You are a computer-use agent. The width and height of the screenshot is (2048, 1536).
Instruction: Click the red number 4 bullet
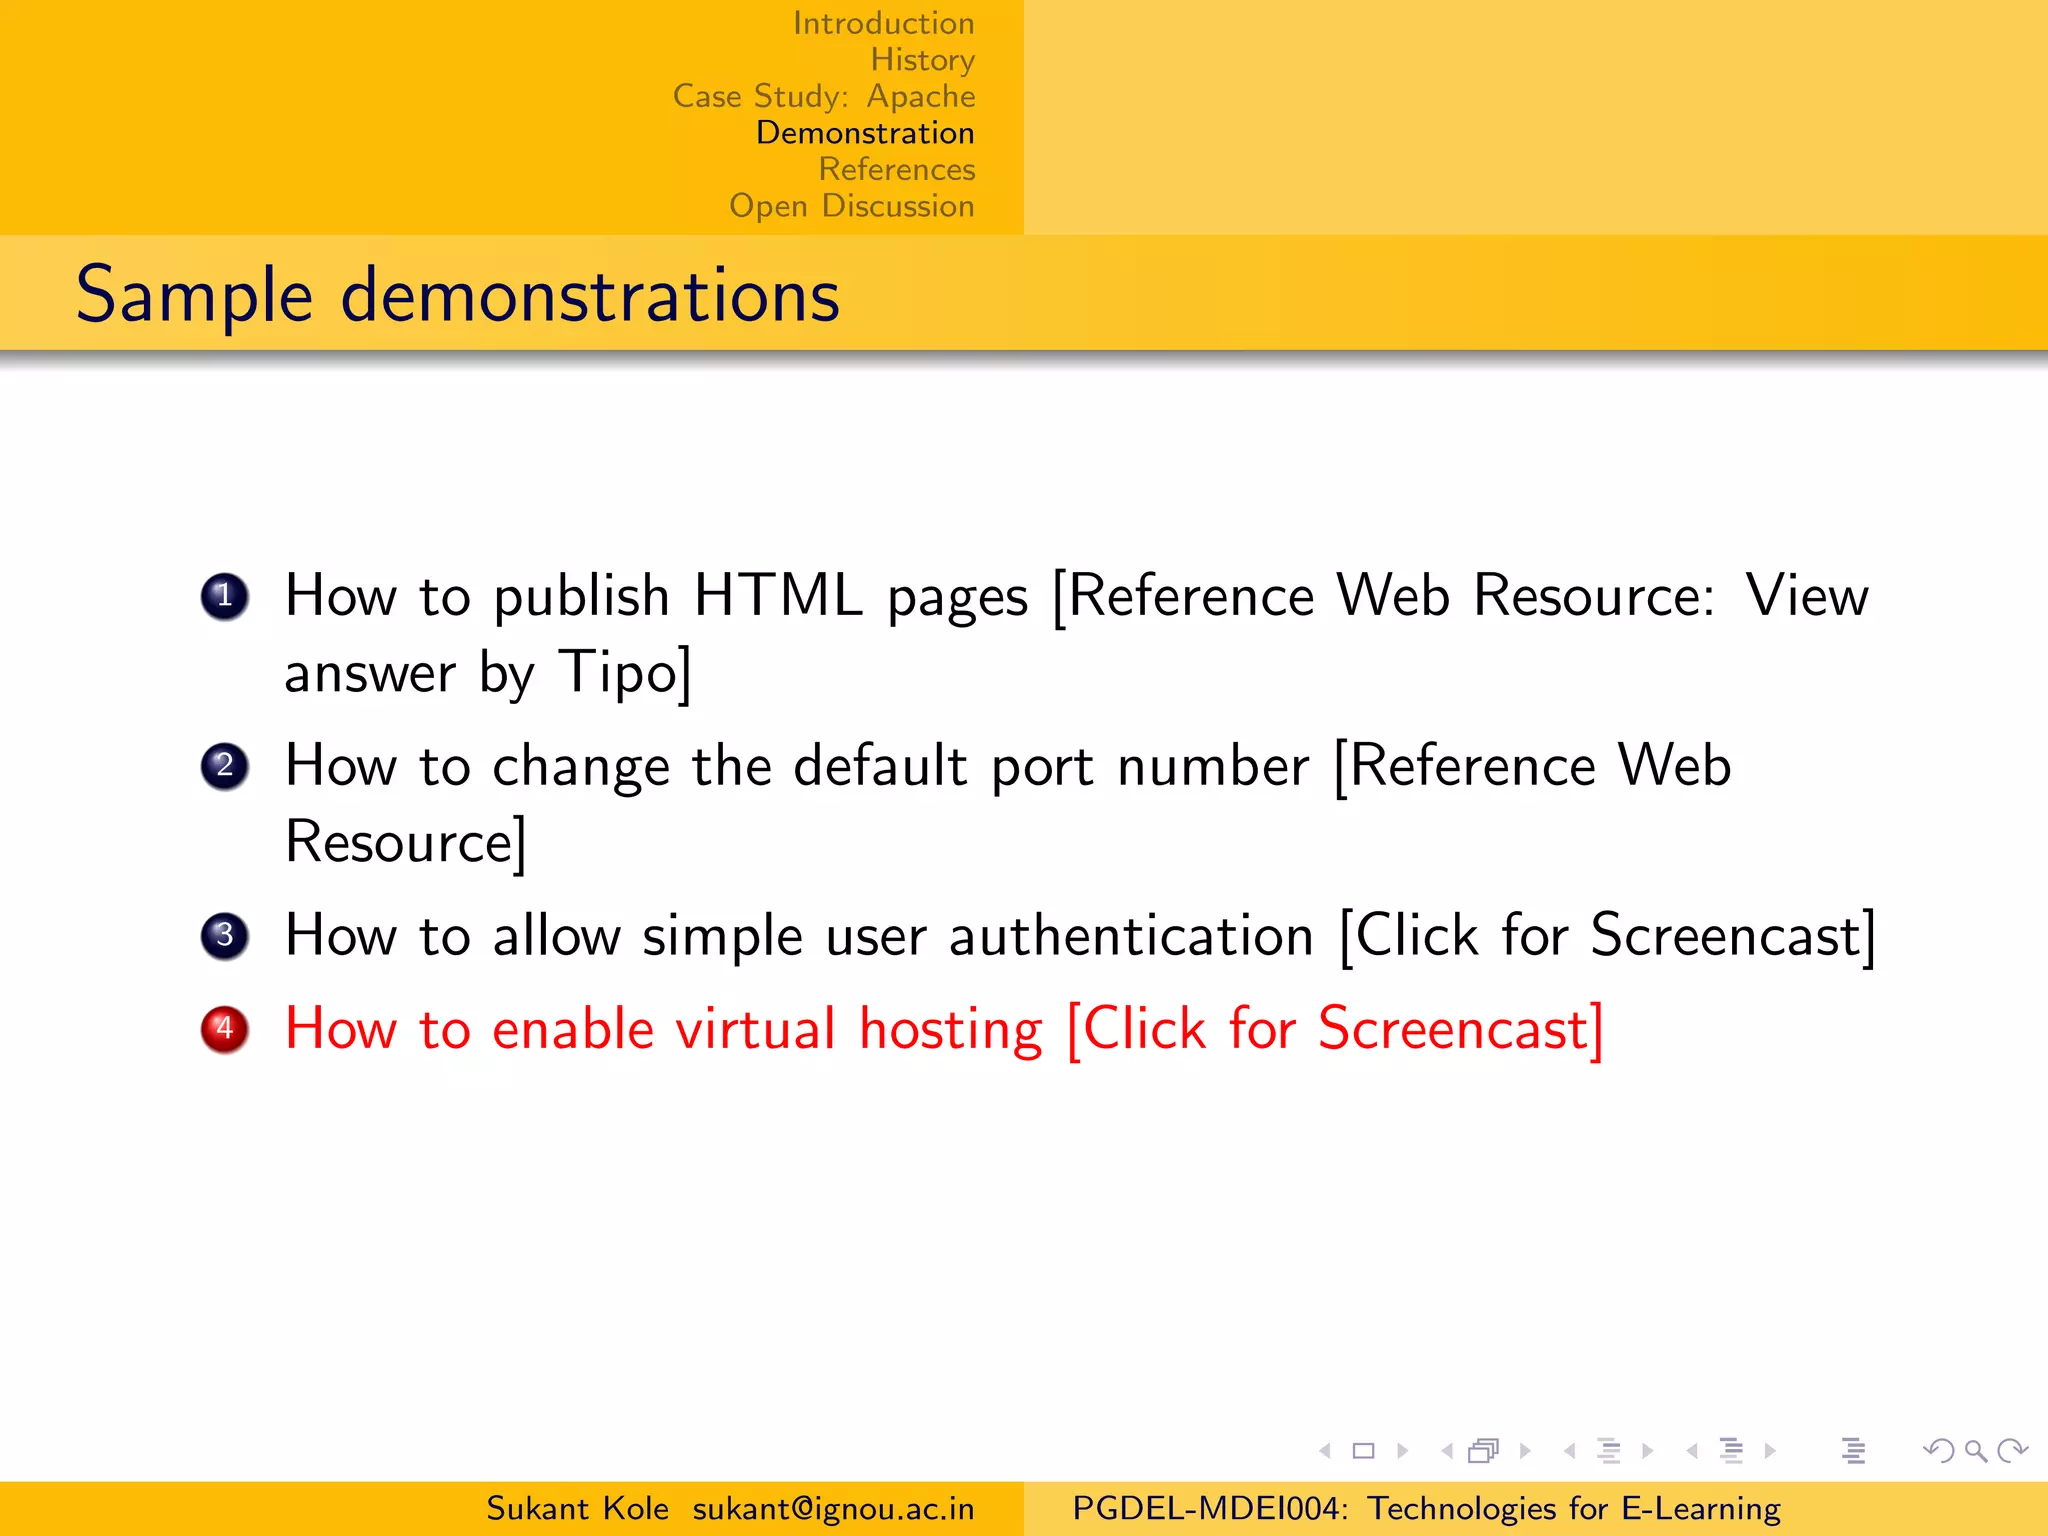coord(225,1029)
